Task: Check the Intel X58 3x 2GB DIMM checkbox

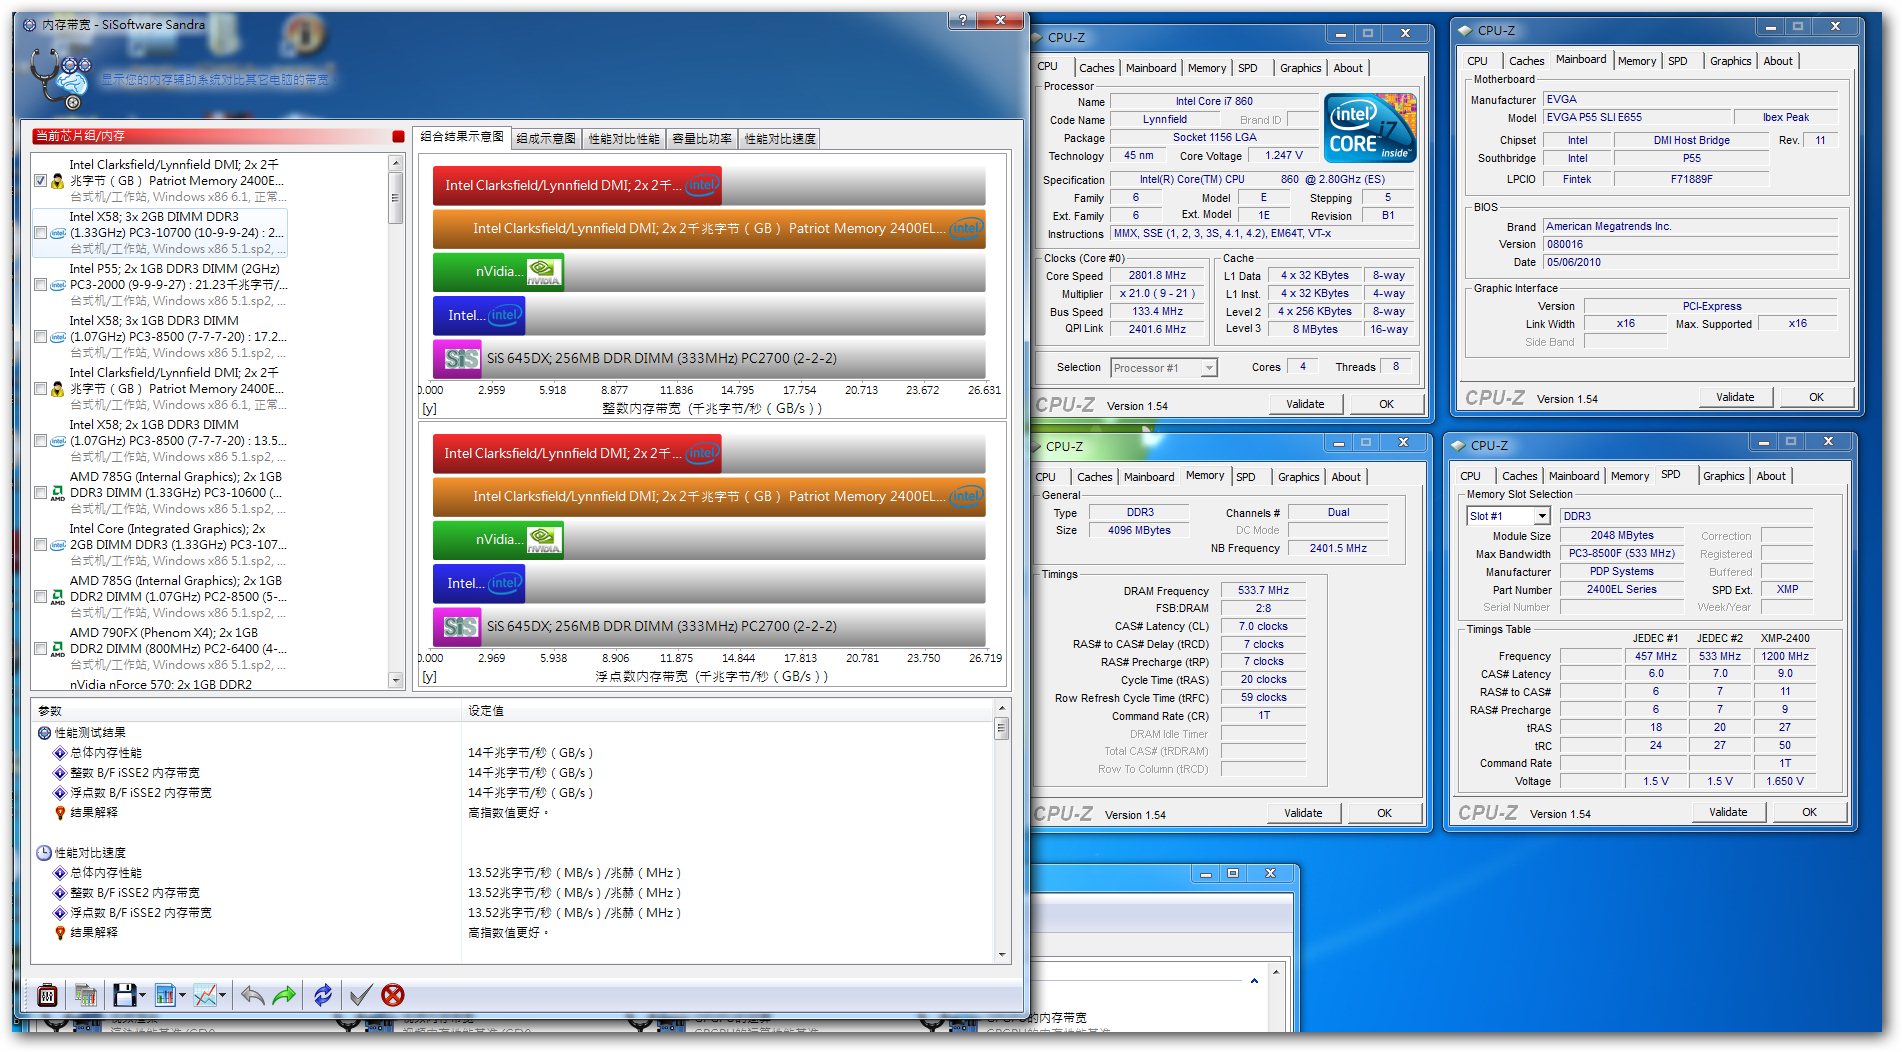Action: tap(41, 233)
